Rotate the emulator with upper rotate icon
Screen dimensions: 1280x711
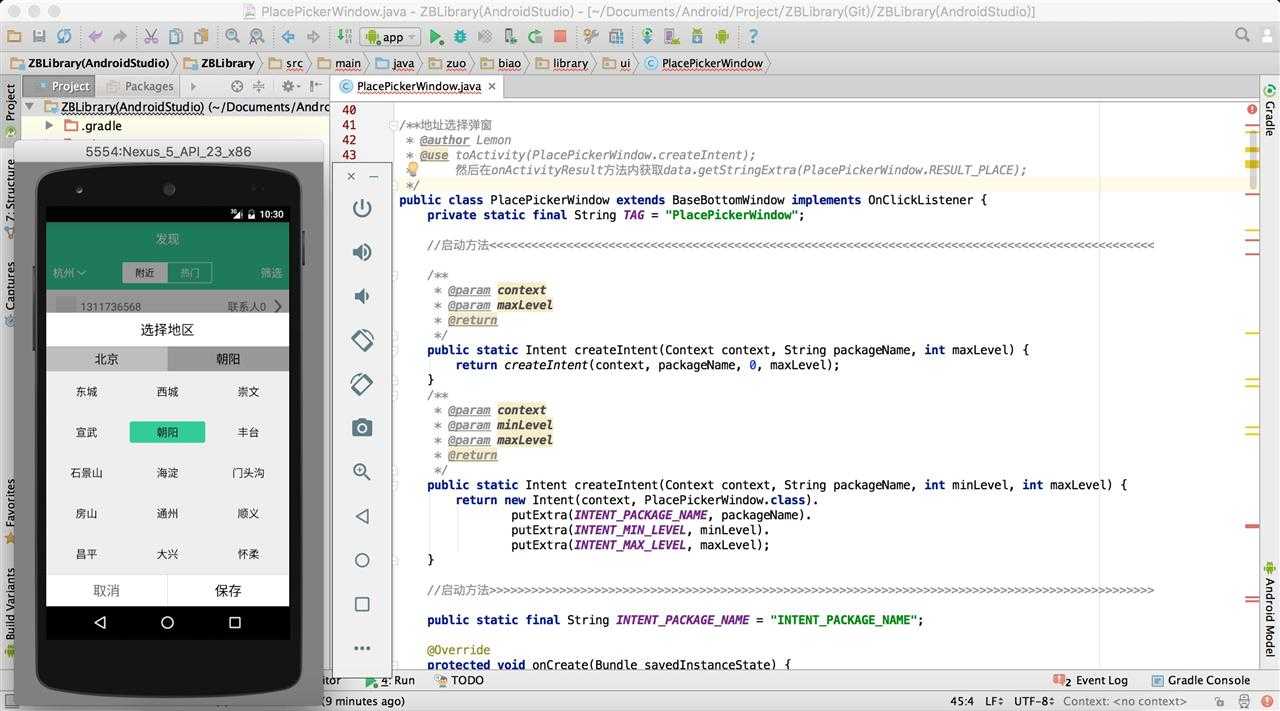tap(362, 340)
